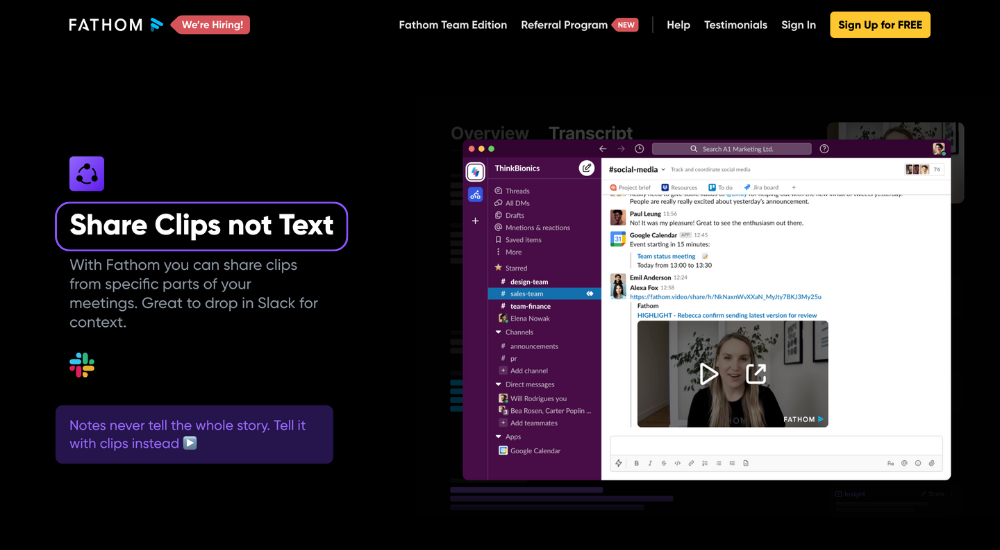Focus the Search A1 Marketing Ltd. field
Screen dimensions: 1000x550
click(732, 149)
